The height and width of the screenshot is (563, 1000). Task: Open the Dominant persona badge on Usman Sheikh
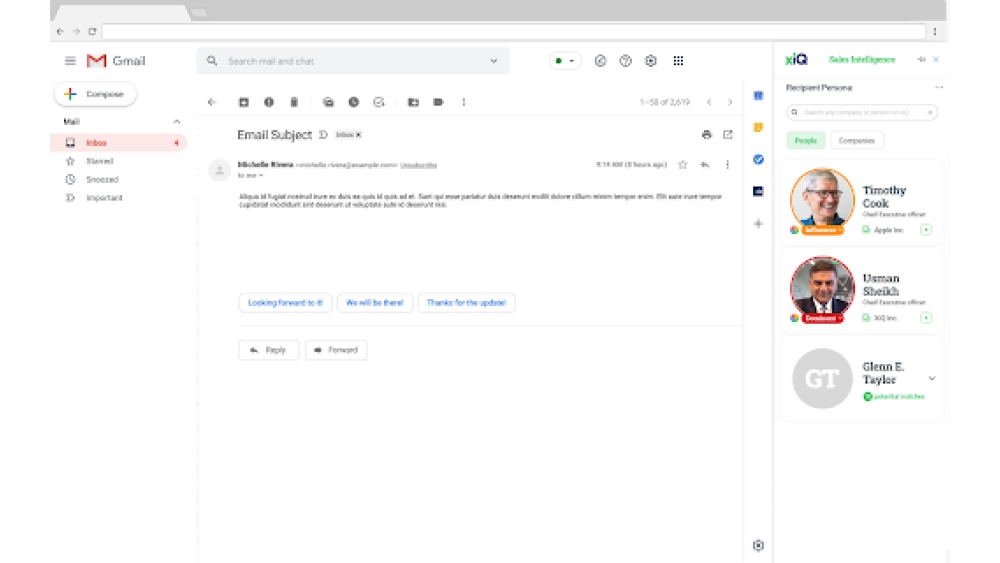coord(822,318)
